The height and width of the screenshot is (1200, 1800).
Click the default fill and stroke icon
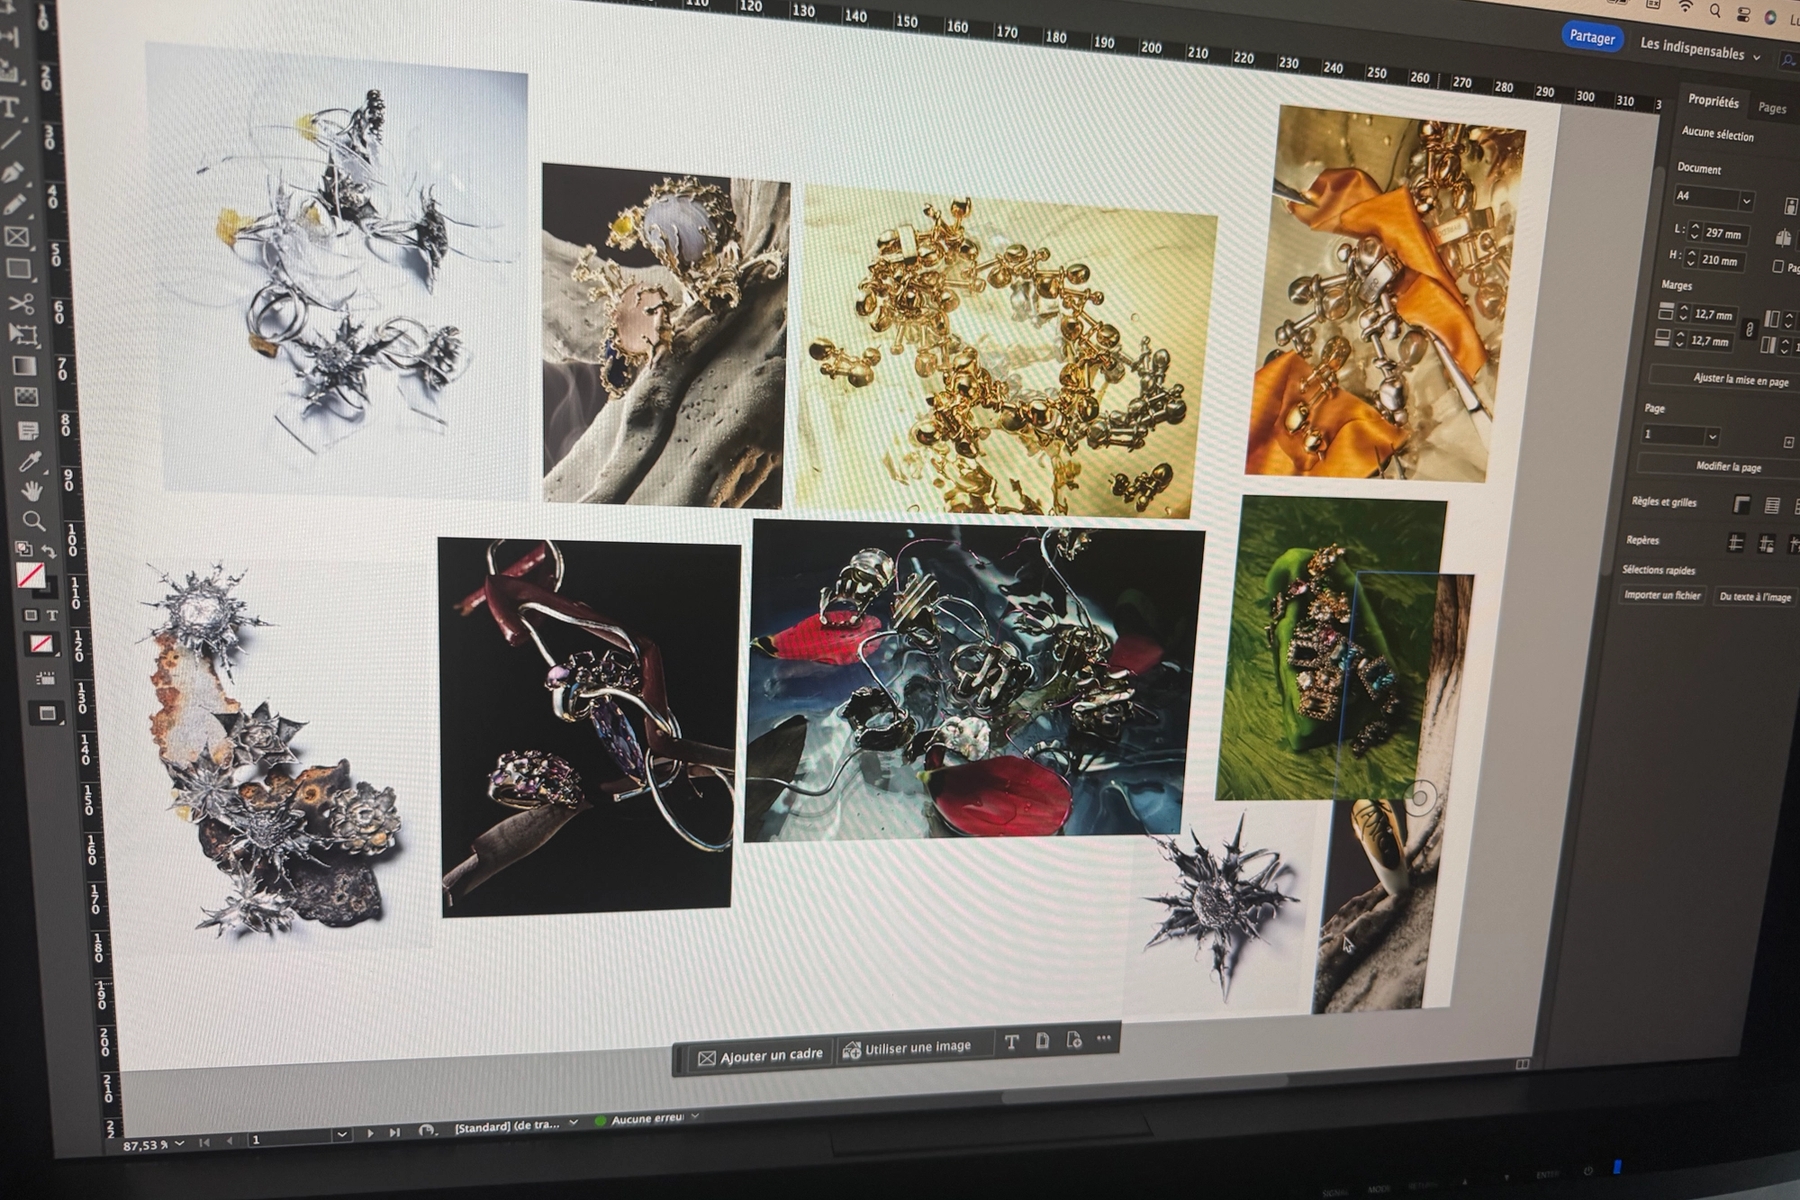click(x=24, y=549)
